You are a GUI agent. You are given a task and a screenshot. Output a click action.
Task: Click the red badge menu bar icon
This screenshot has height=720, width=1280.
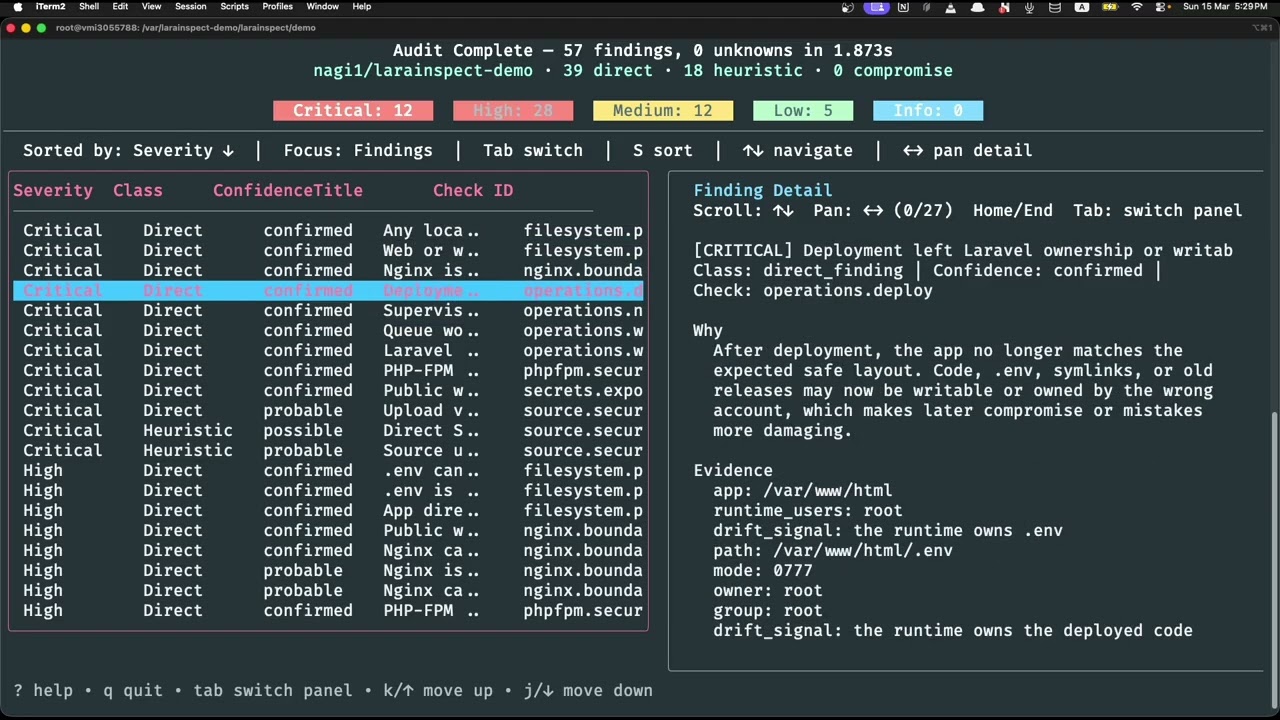(1004, 6)
